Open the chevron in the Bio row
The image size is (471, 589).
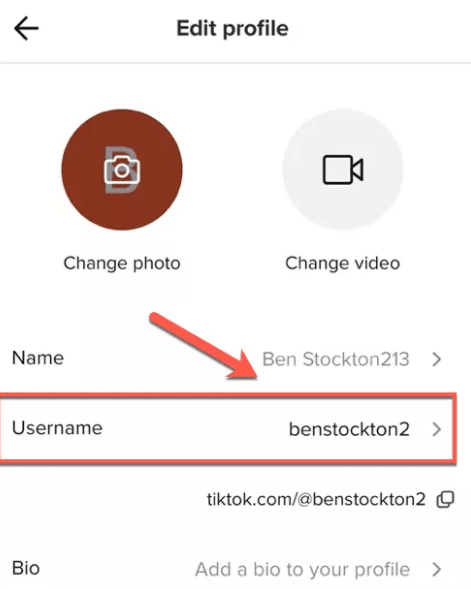point(436,569)
